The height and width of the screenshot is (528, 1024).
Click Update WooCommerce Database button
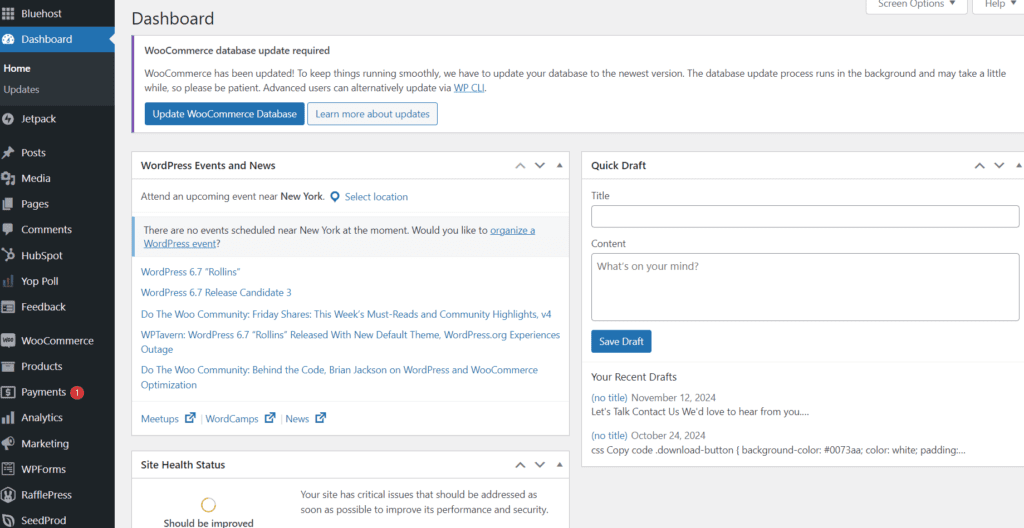pos(225,114)
